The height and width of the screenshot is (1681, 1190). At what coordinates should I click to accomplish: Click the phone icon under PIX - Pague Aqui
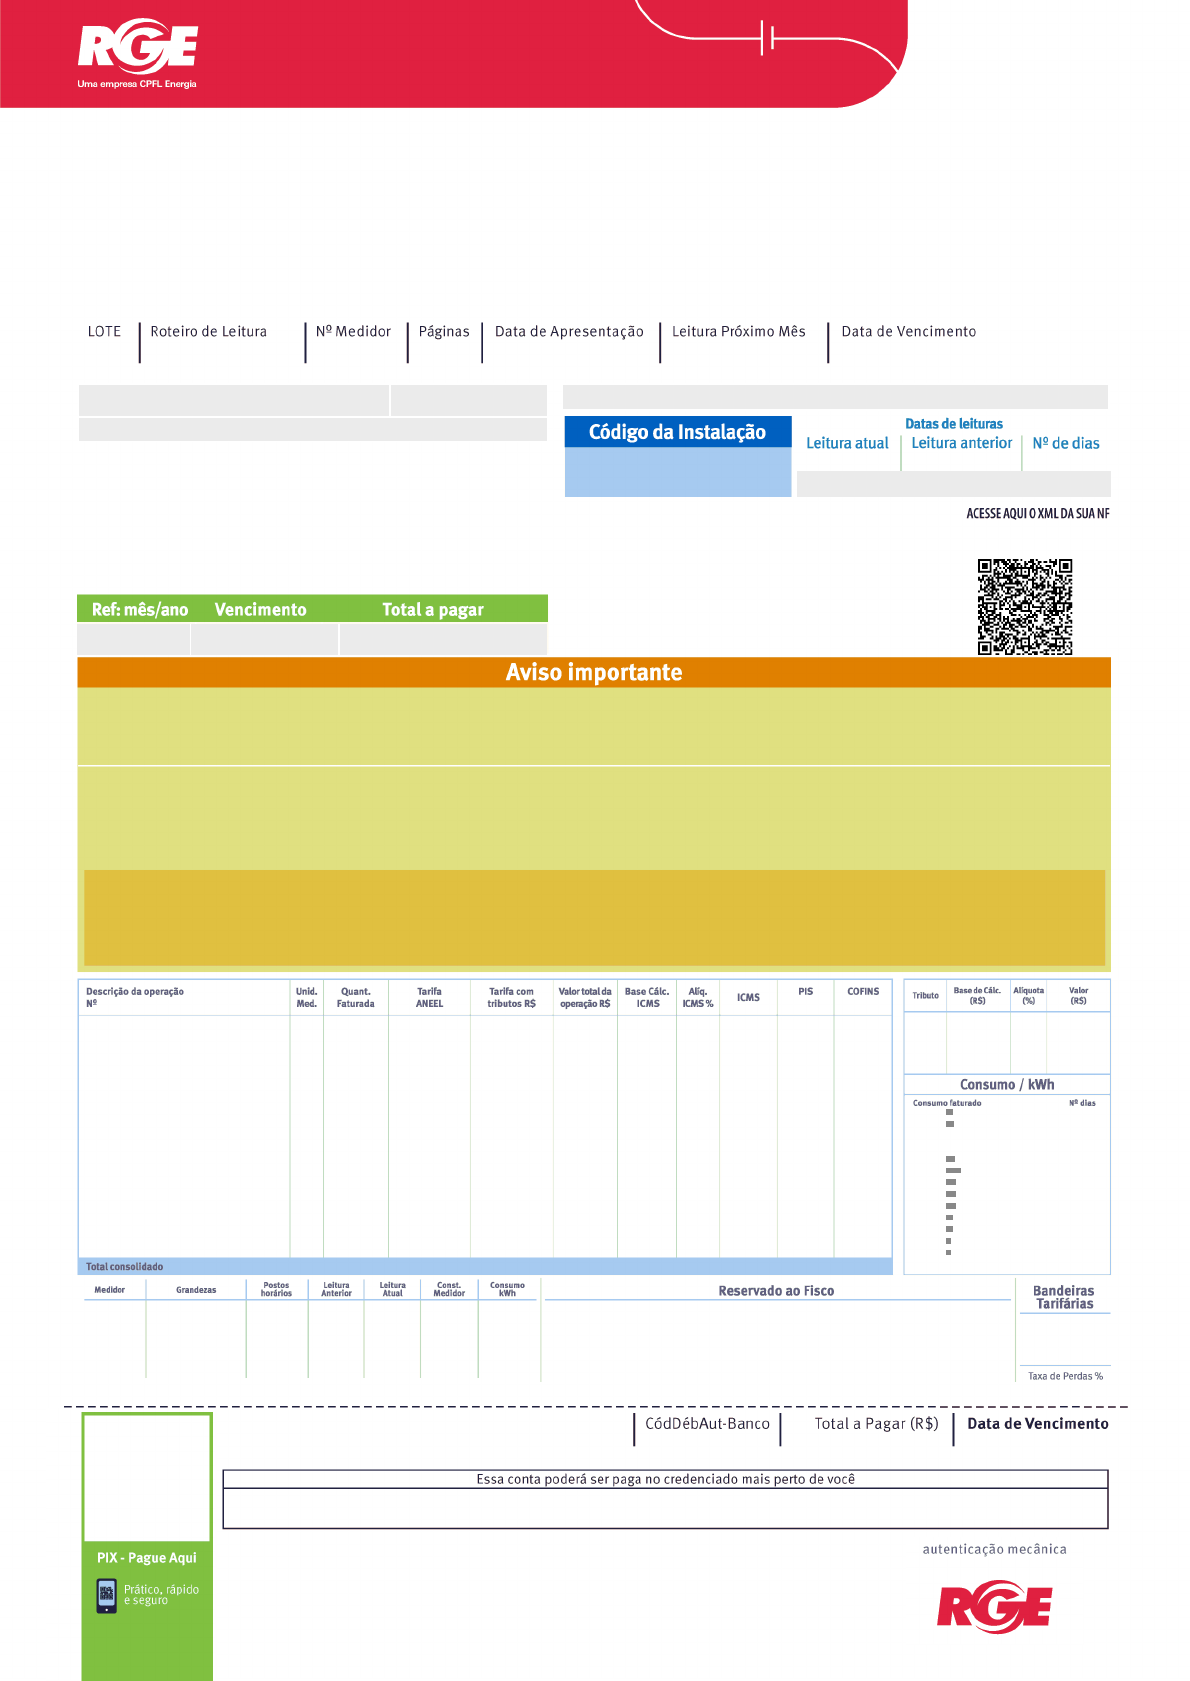click(107, 1595)
